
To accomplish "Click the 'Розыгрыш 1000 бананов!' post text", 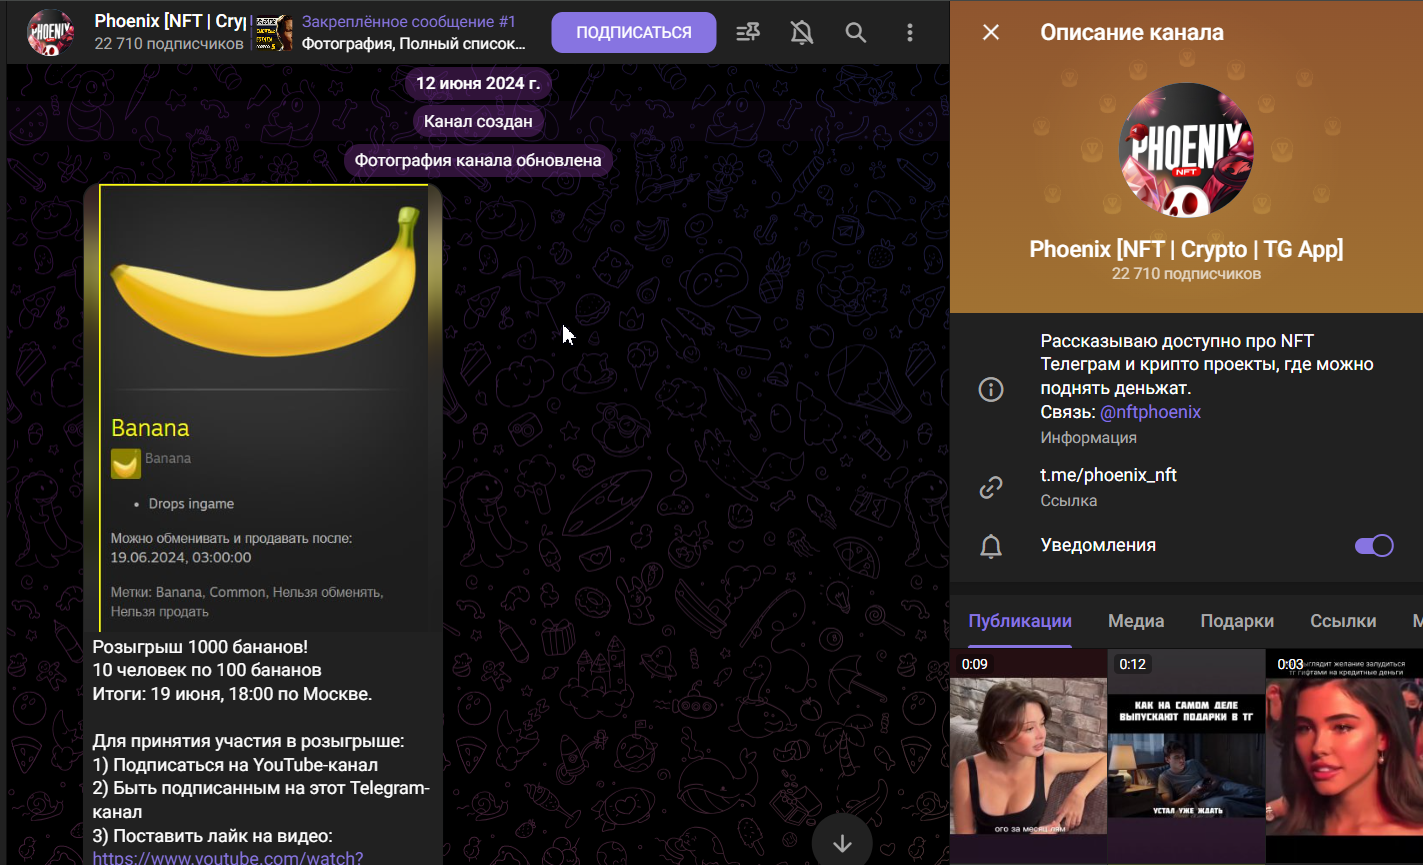I will (200, 647).
